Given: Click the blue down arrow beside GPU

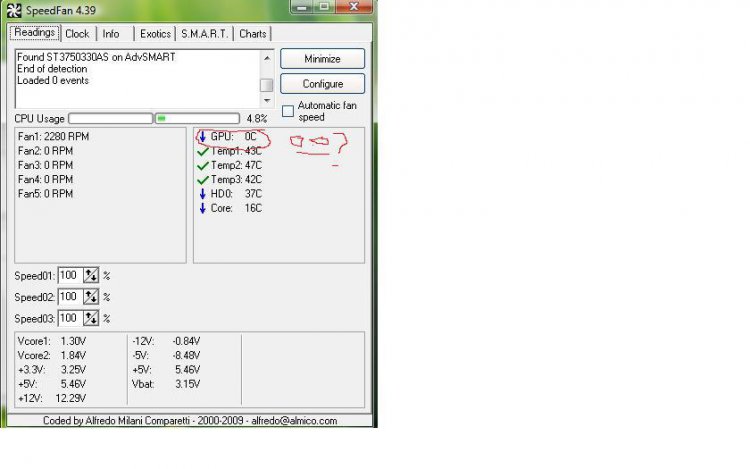Looking at the screenshot, I should coord(202,137).
